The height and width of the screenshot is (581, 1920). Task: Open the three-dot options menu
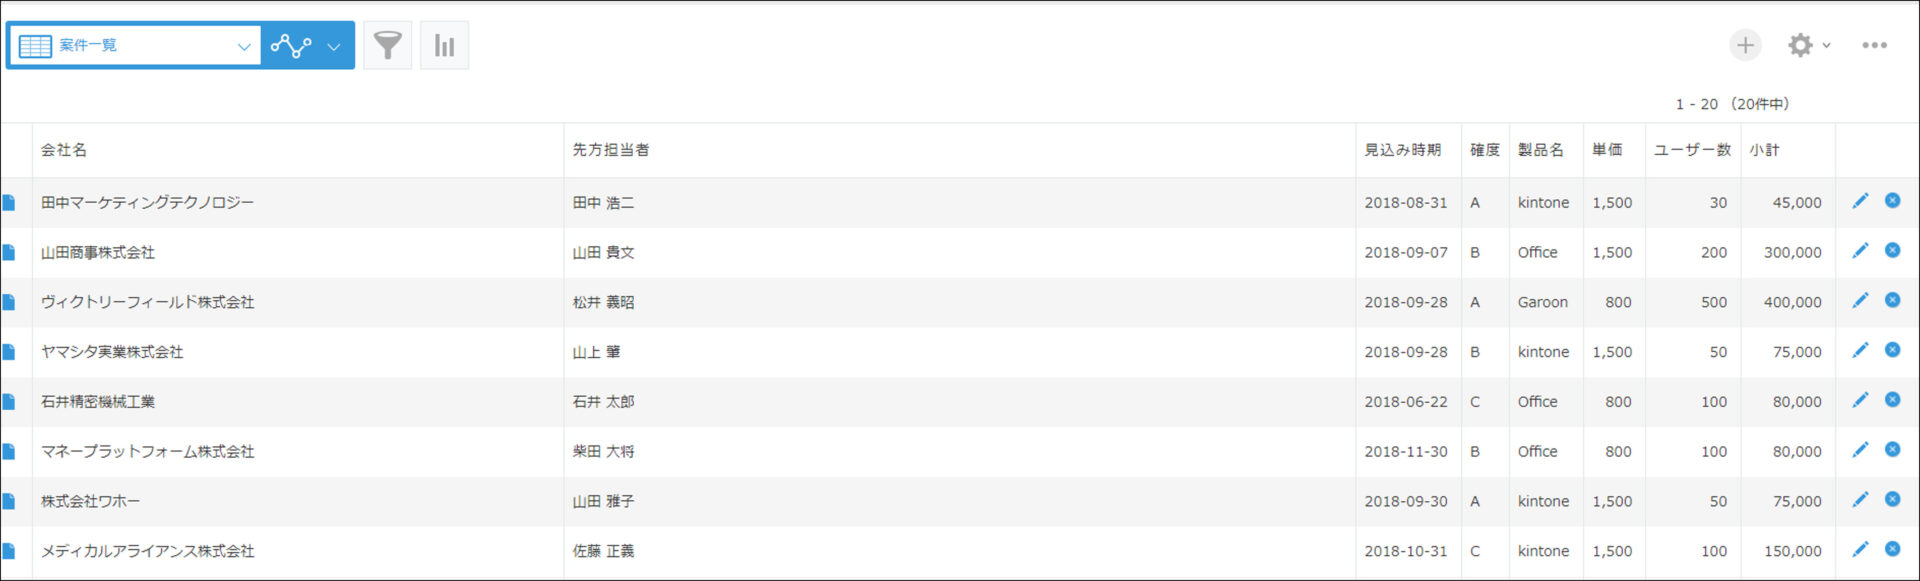click(1874, 45)
